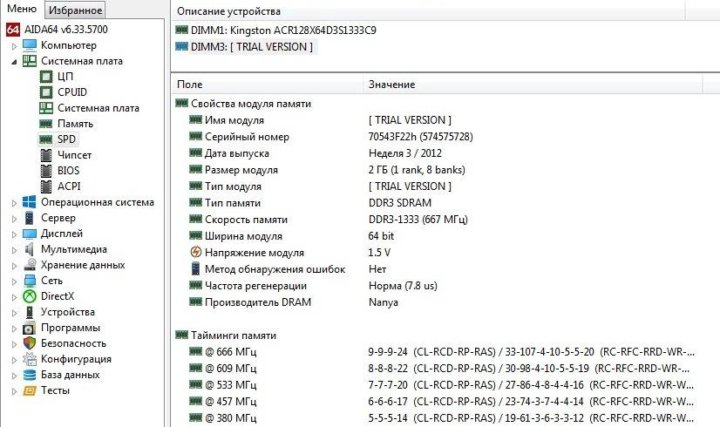The width and height of the screenshot is (720, 427).
Task: Collapse the Системная плата tree node
Action: (13, 61)
